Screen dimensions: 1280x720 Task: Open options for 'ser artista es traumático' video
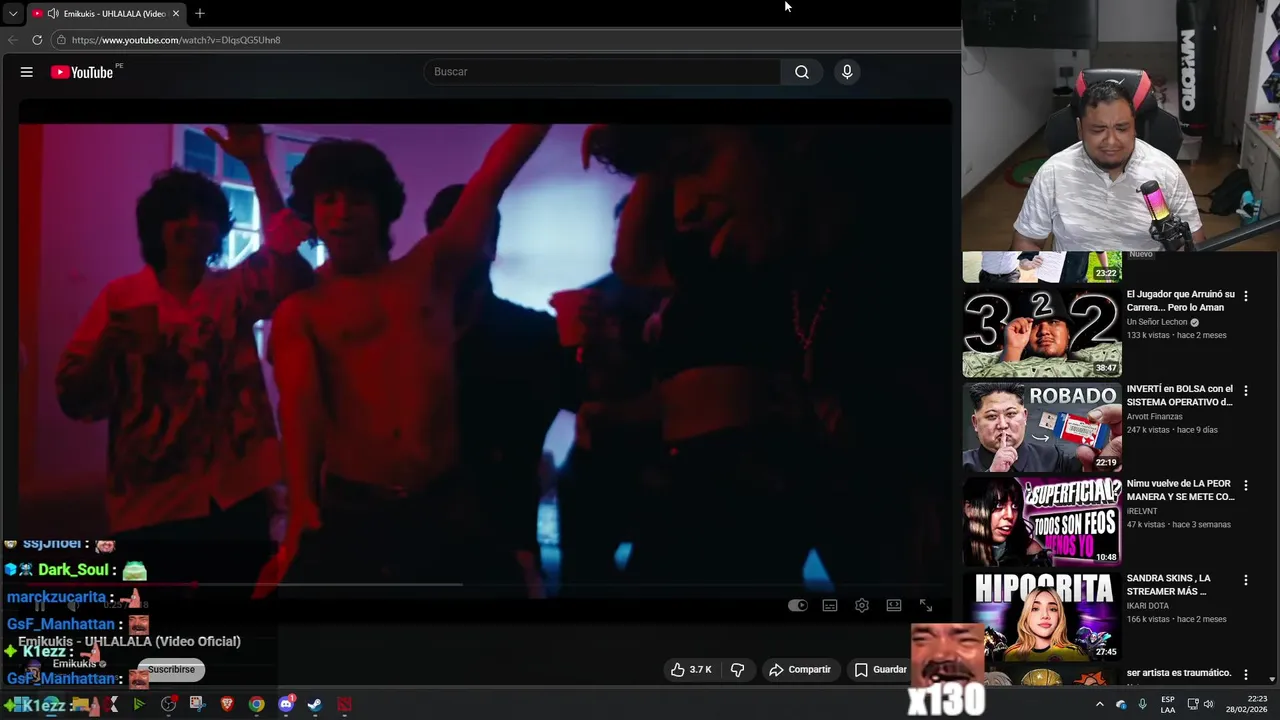pos(1246,675)
